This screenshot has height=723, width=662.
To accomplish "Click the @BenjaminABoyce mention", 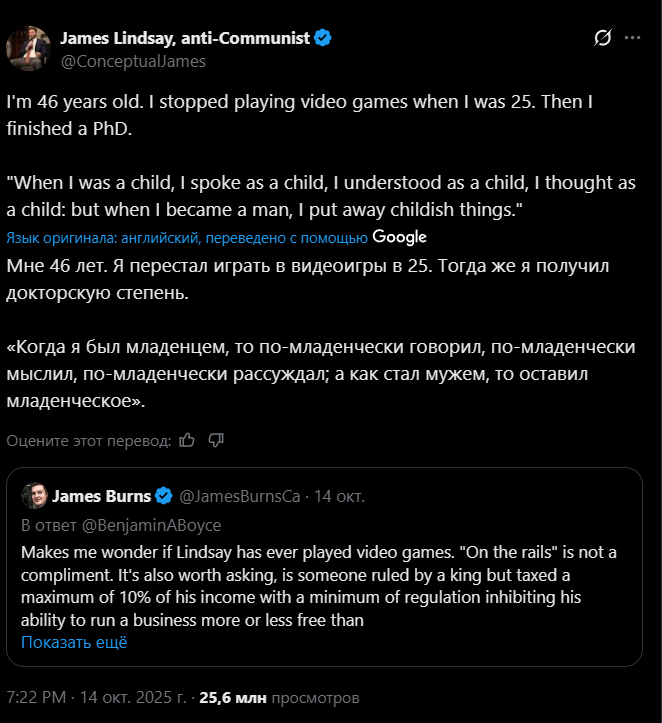I will [151, 525].
